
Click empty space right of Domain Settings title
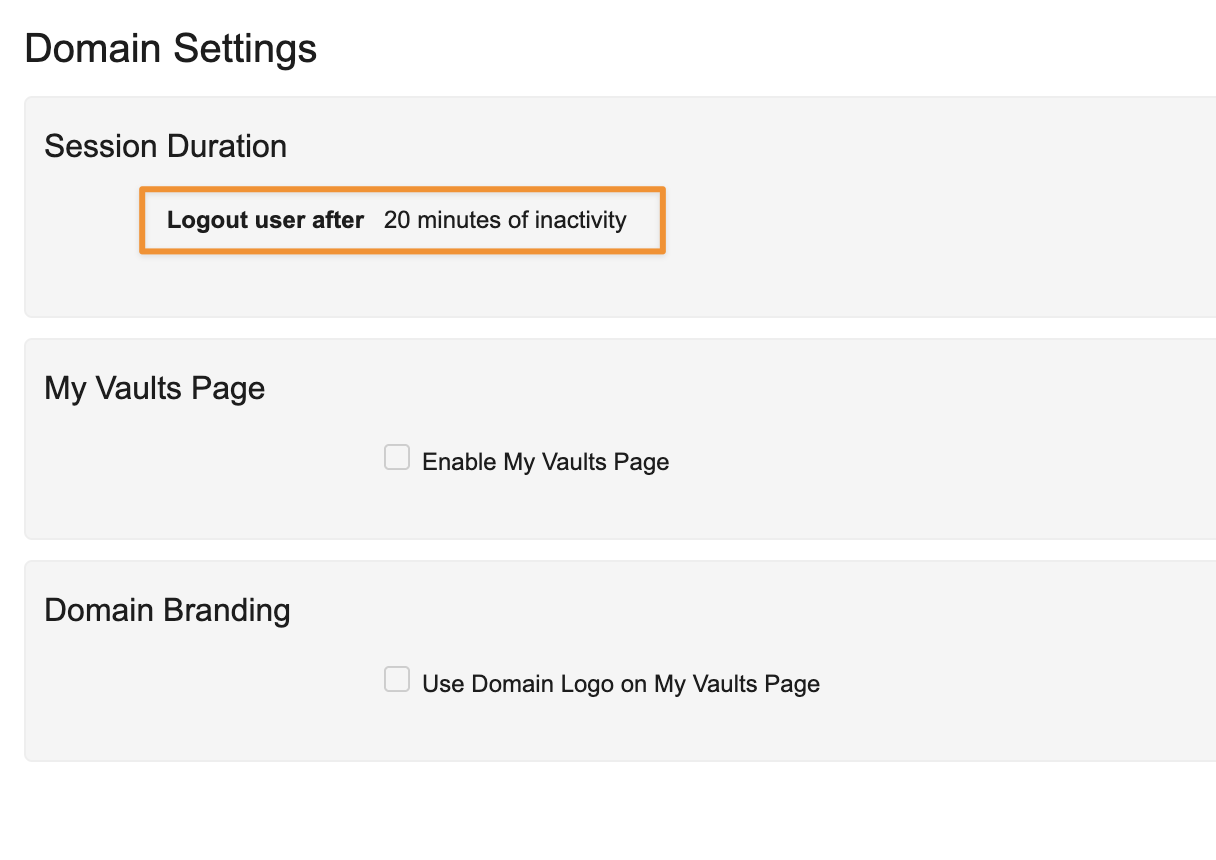(x=750, y=48)
